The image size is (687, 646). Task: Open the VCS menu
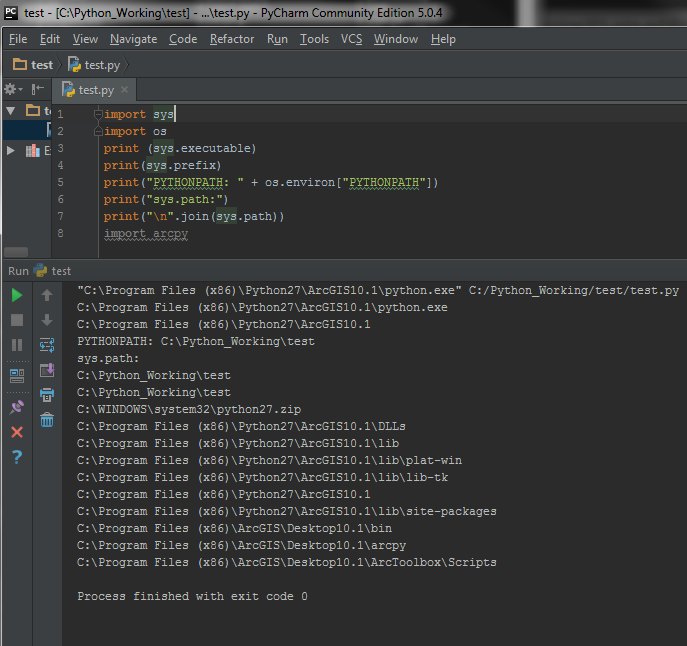point(351,39)
